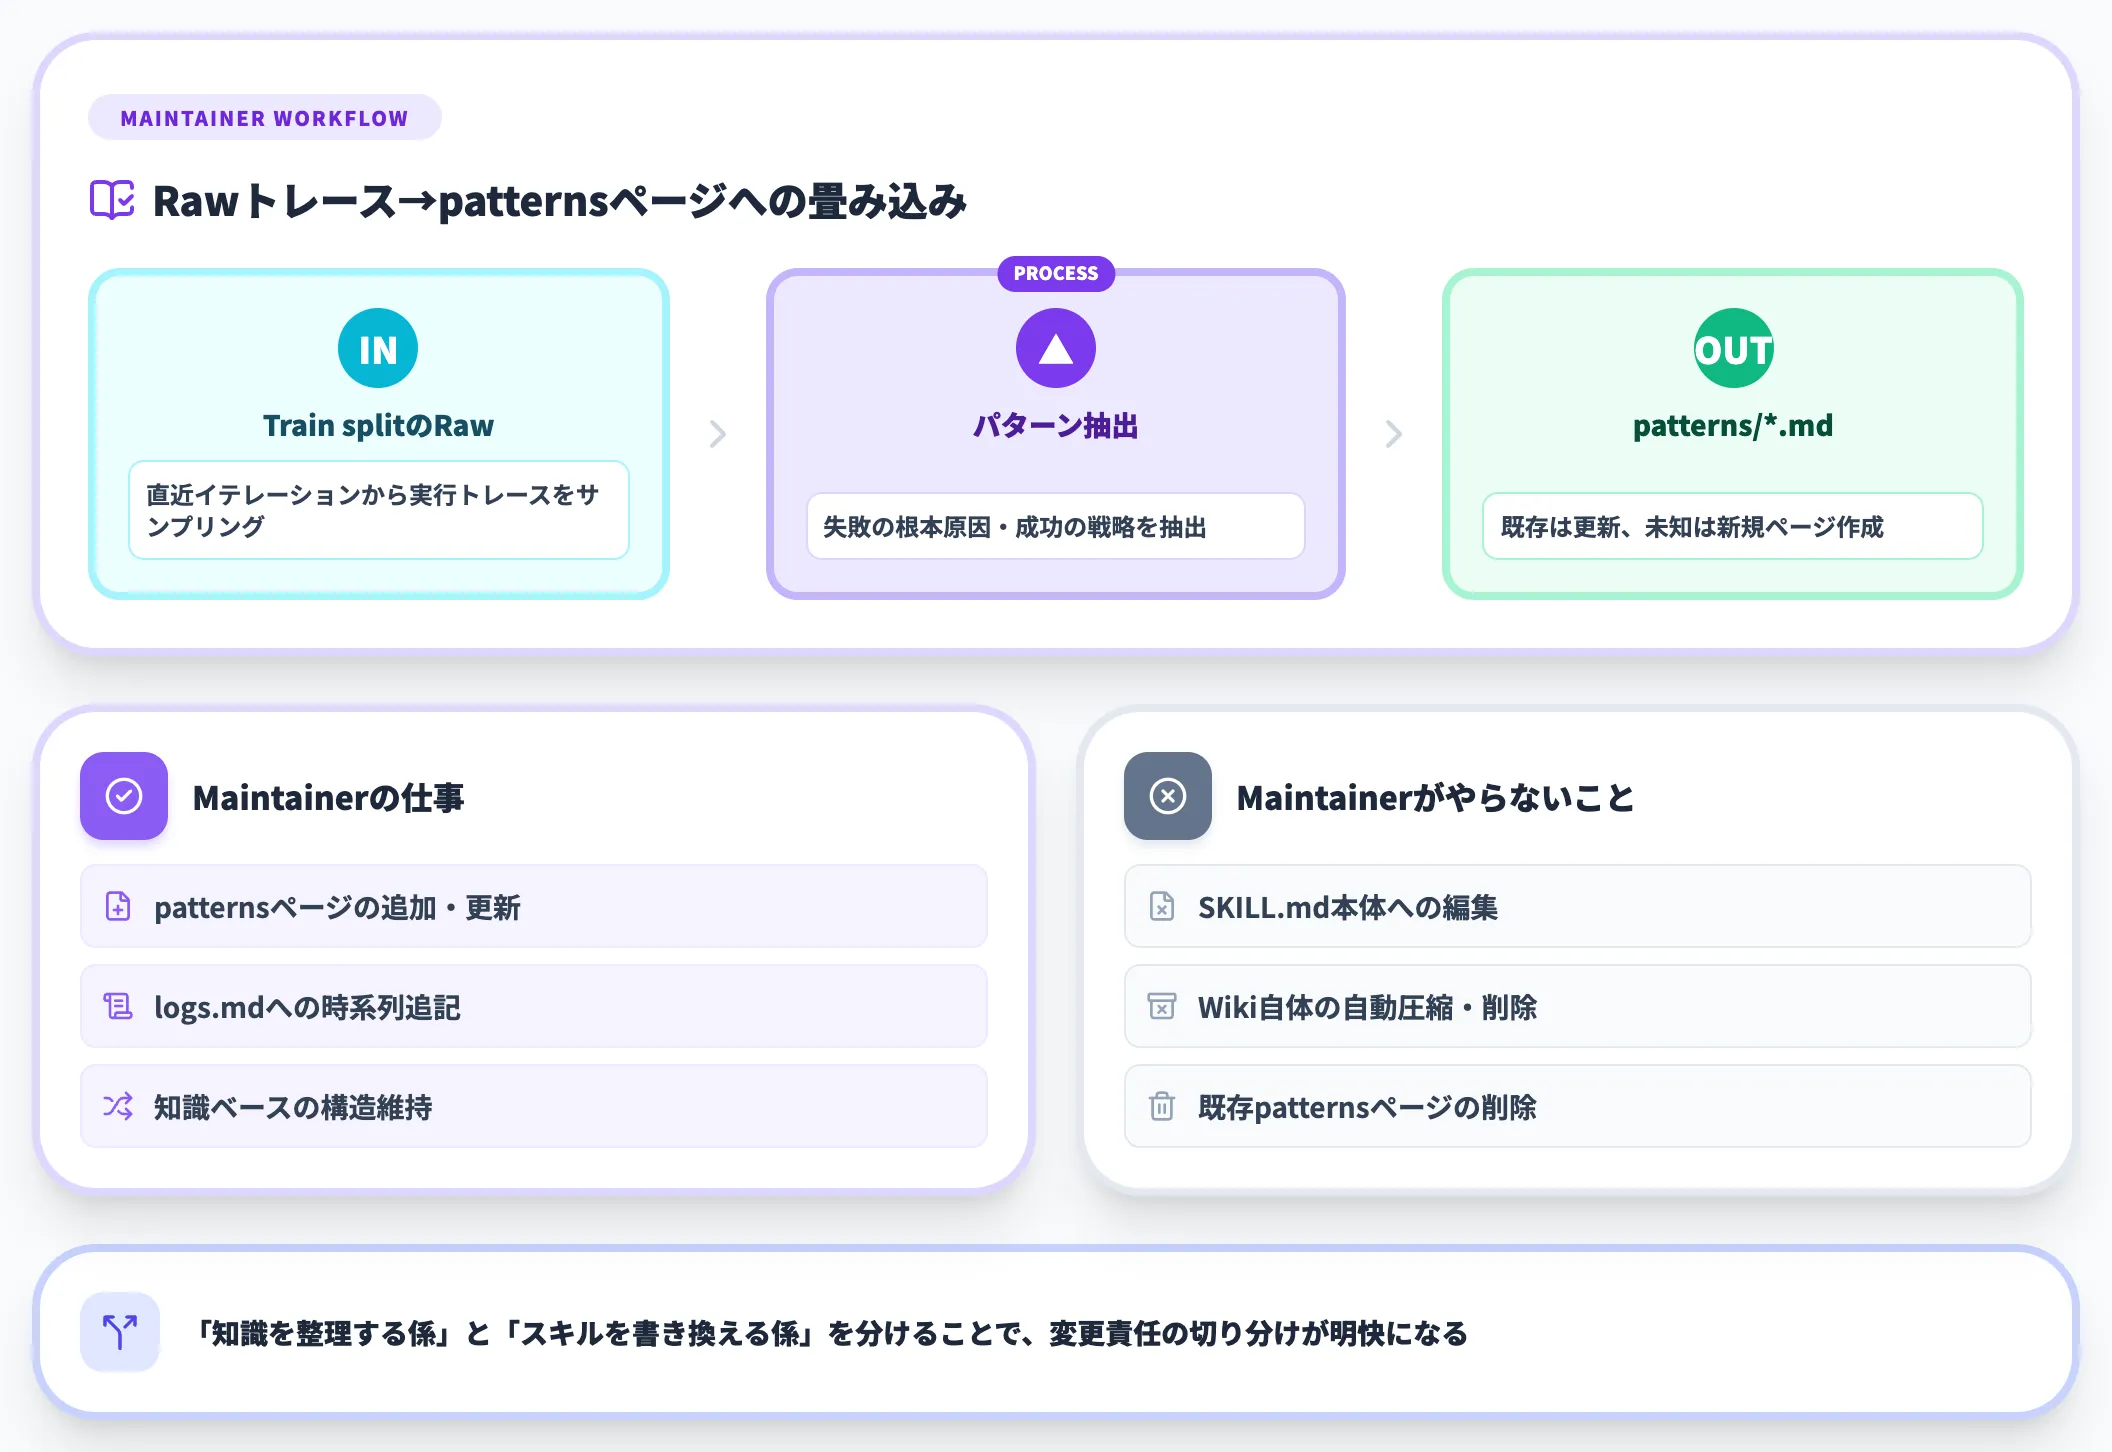Click the file-x icon in the SKILL.md row
The image size is (2112, 1452).
[x=1162, y=906]
